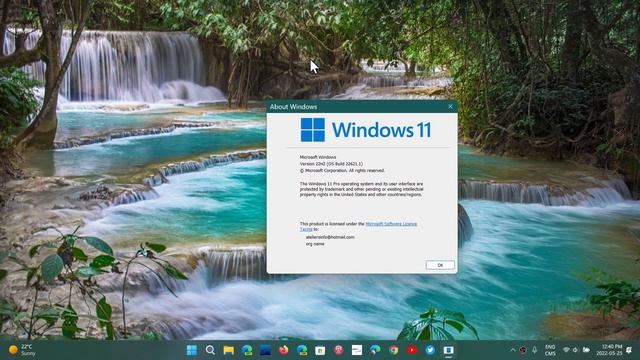Viewport: 640px width, 360px height.
Task: Open the clock showing 12:40 PM
Action: [609, 350]
